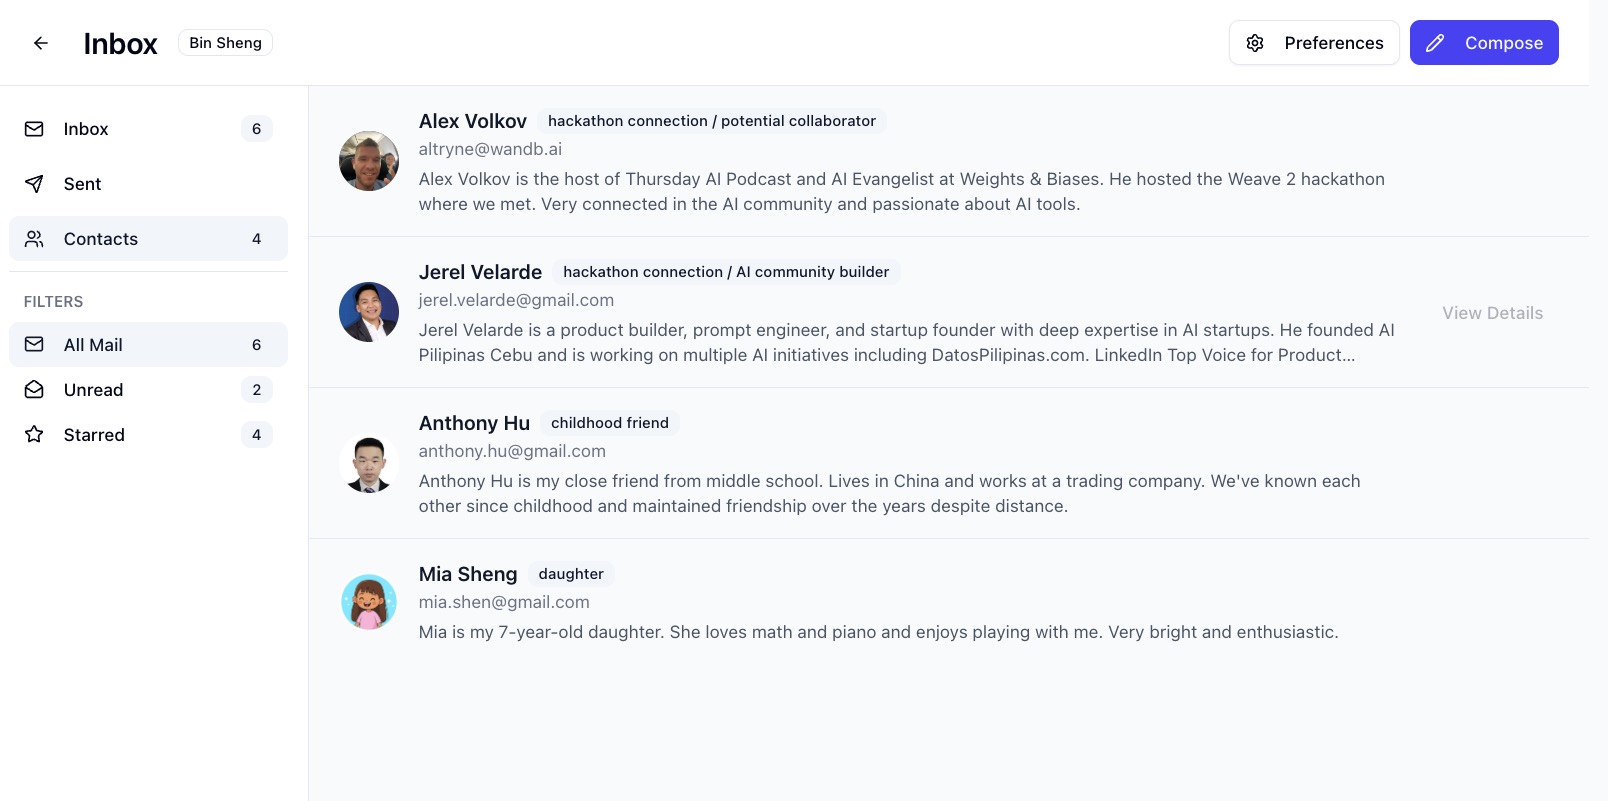Click the Sent paper plane icon
Screen dimensions: 1608x801
coord(34,184)
